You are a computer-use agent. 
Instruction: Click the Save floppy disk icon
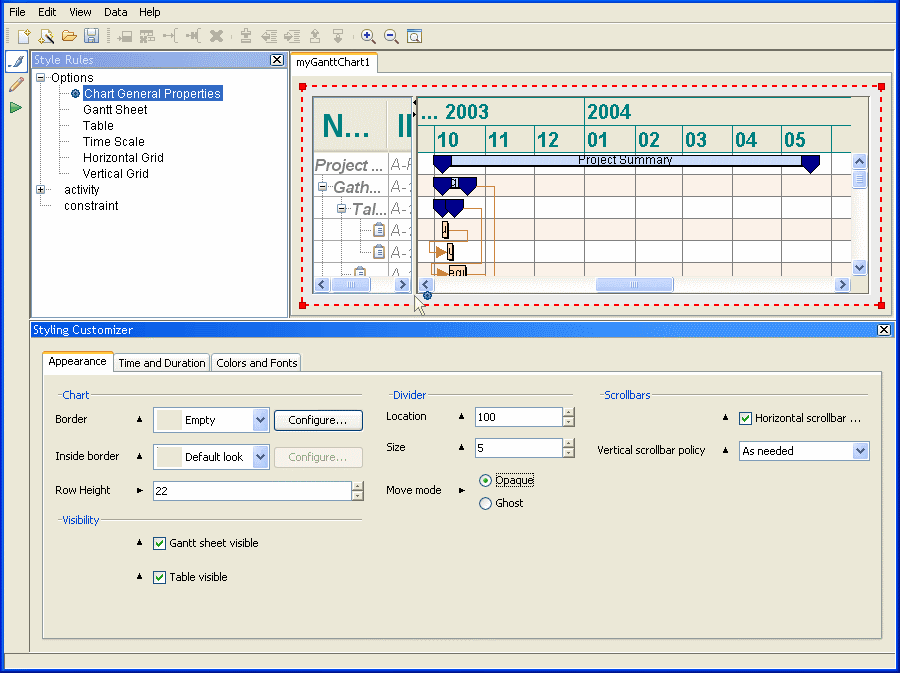[x=91, y=36]
